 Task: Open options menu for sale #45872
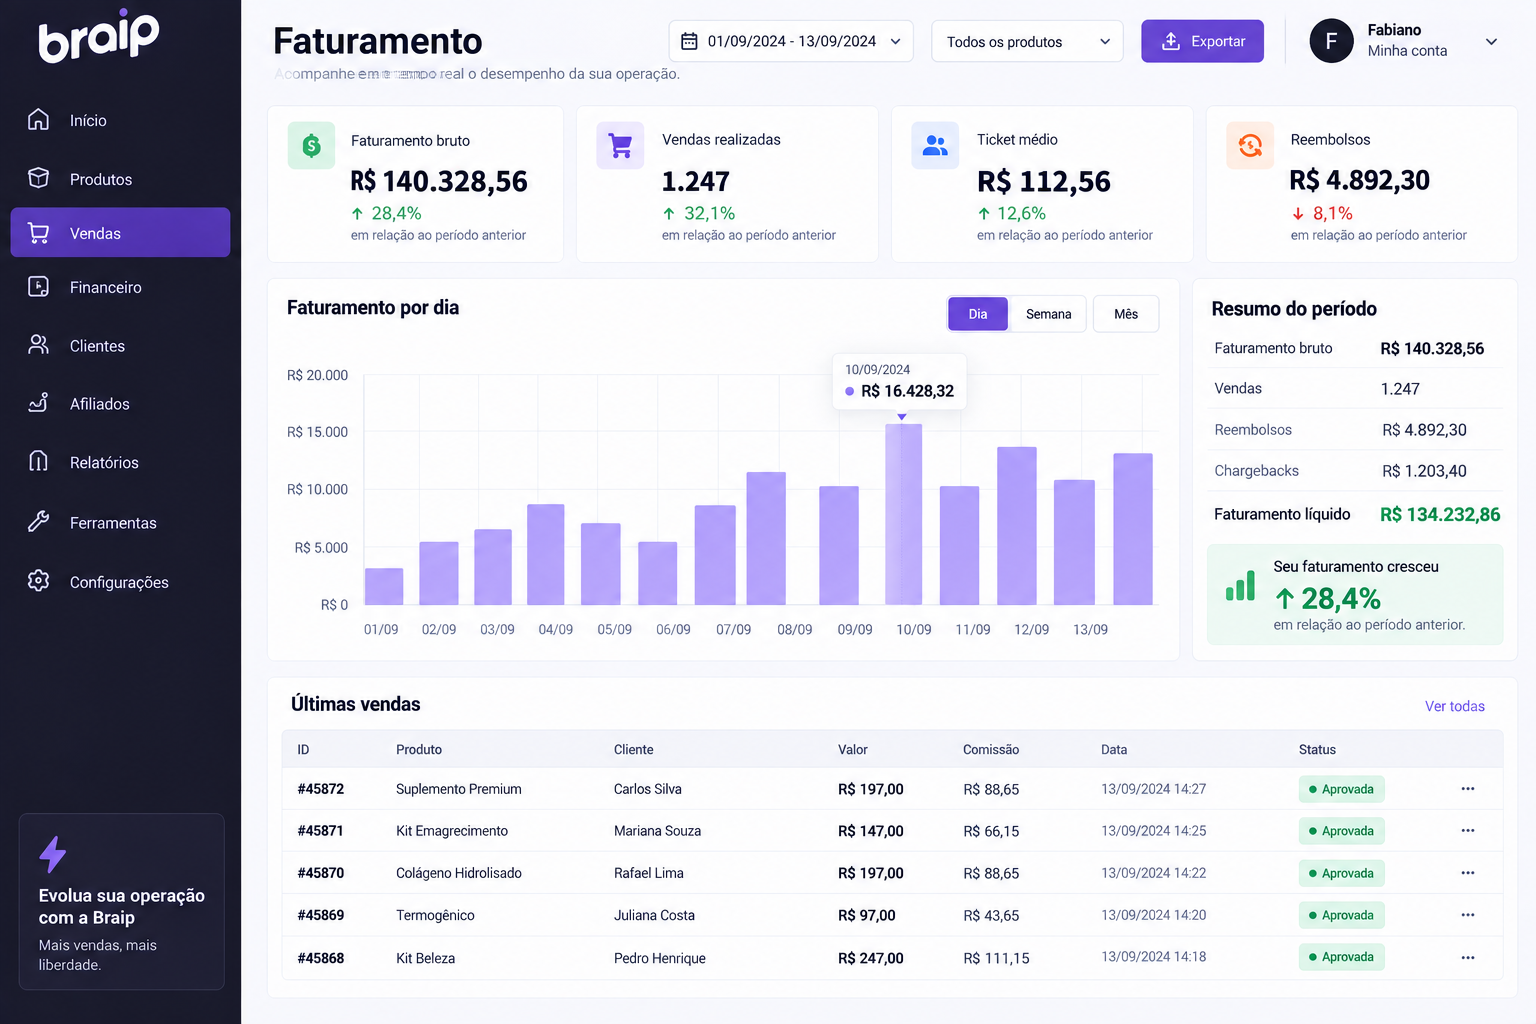(1467, 789)
